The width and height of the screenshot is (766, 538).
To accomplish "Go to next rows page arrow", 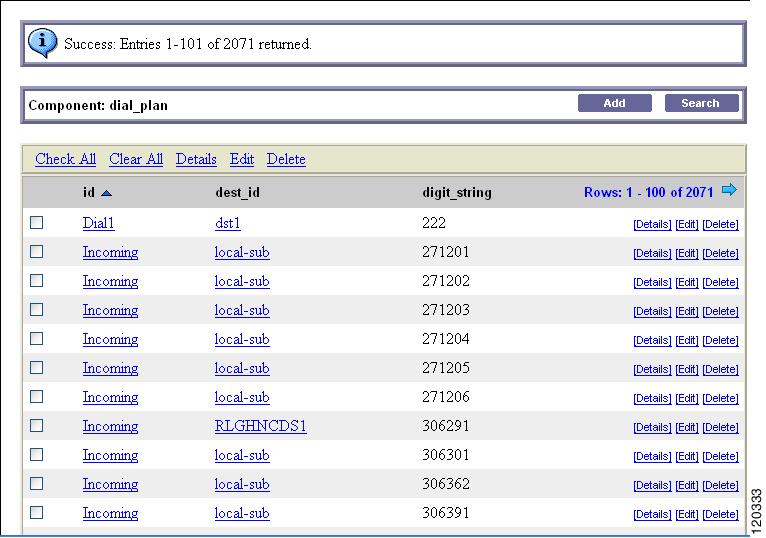I will (729, 190).
